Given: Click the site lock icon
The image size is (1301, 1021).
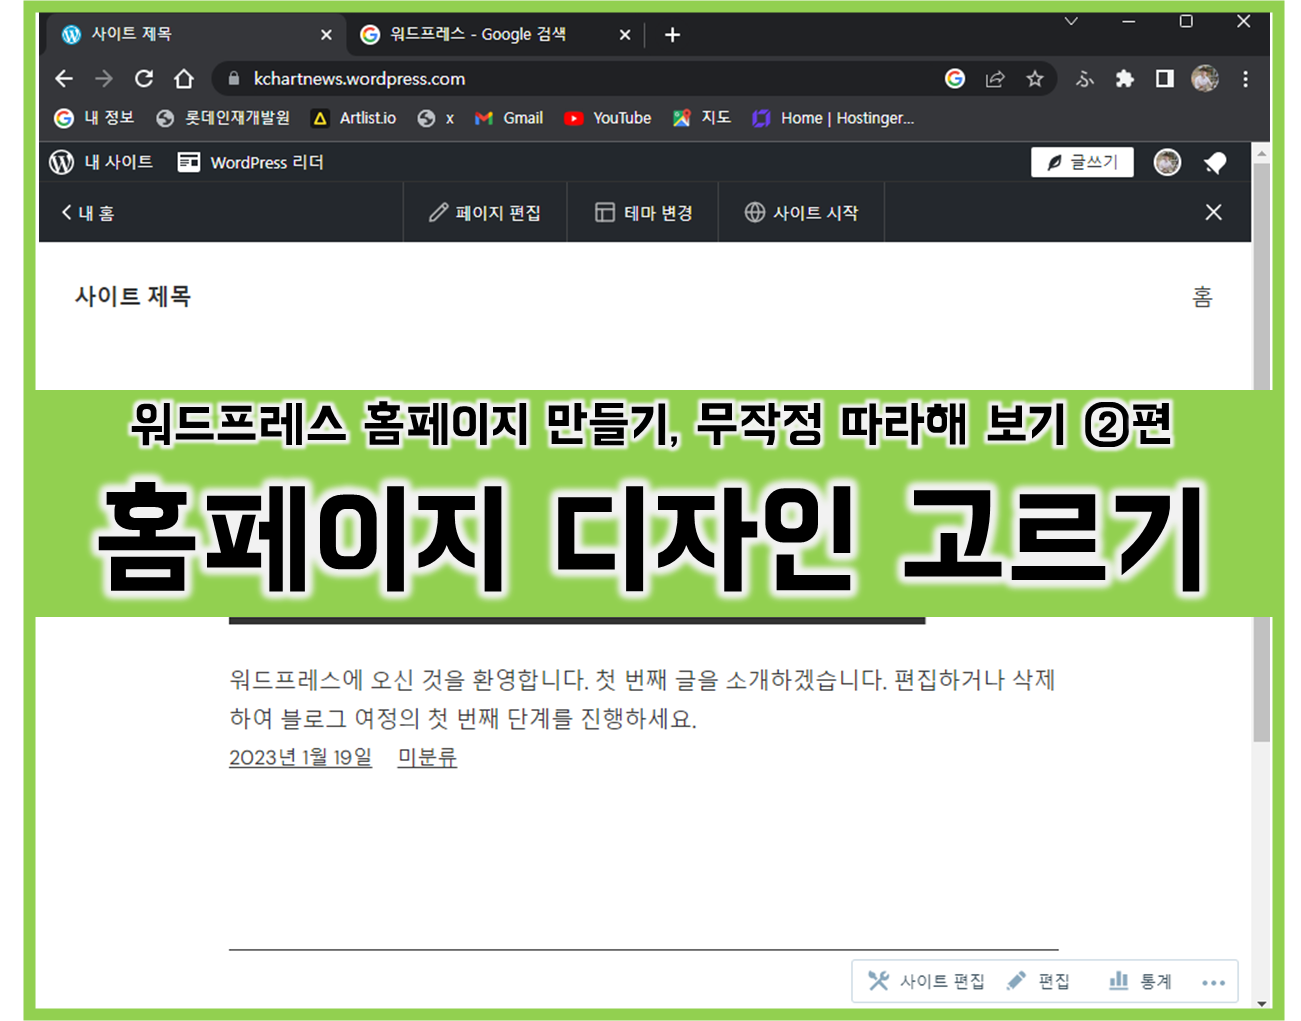Looking at the screenshot, I should click(234, 78).
